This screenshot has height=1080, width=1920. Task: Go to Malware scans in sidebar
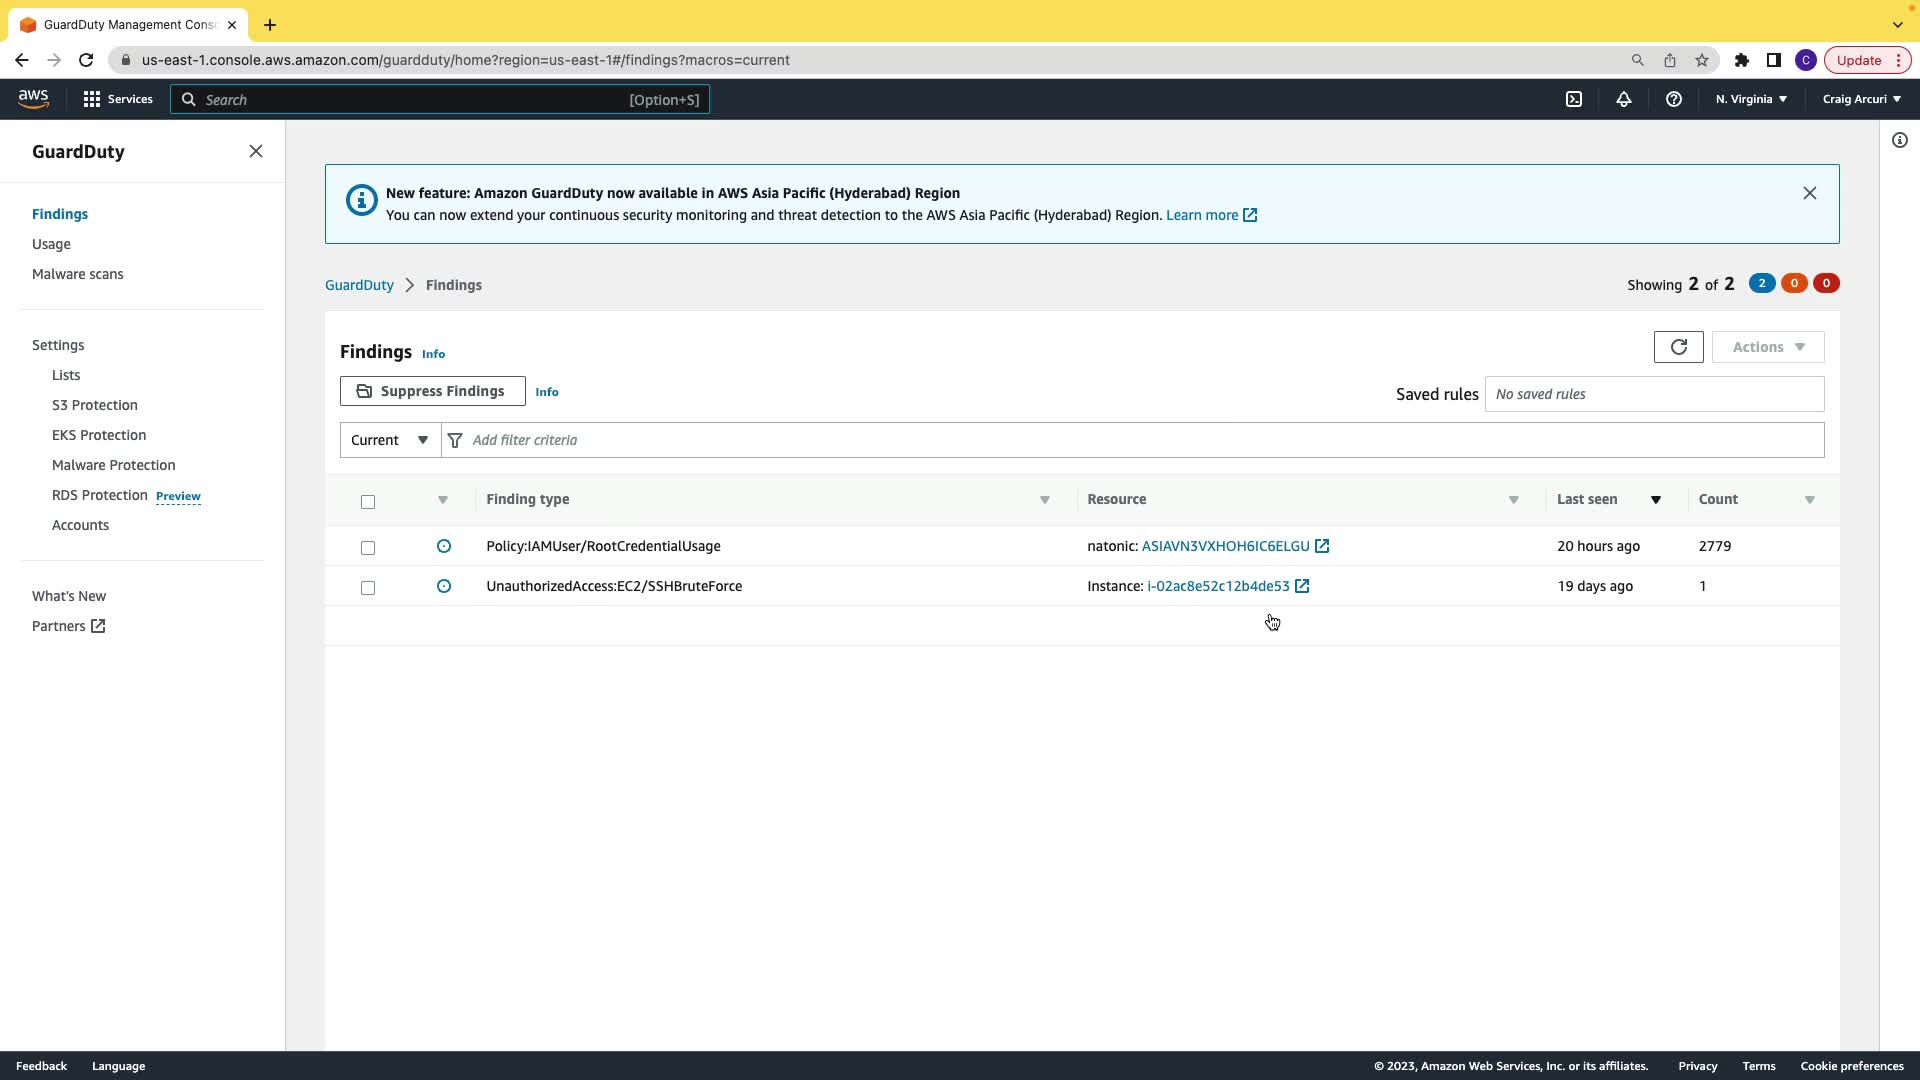(78, 274)
